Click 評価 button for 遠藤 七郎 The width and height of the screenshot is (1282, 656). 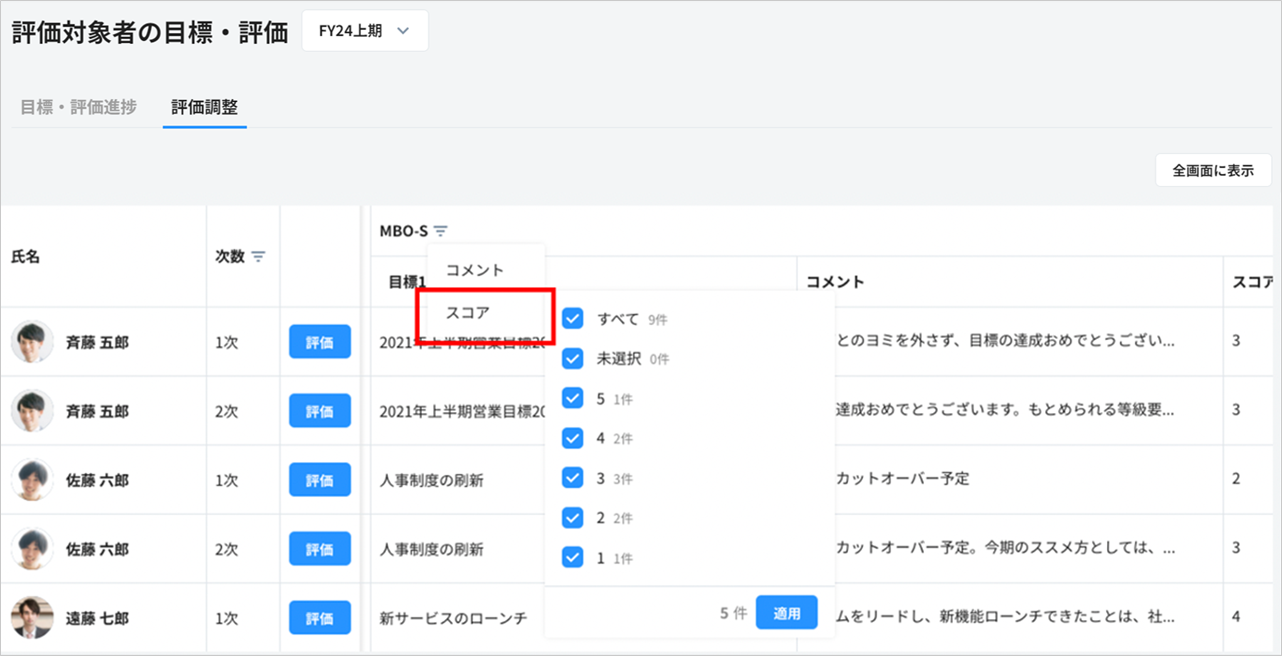tap(320, 618)
